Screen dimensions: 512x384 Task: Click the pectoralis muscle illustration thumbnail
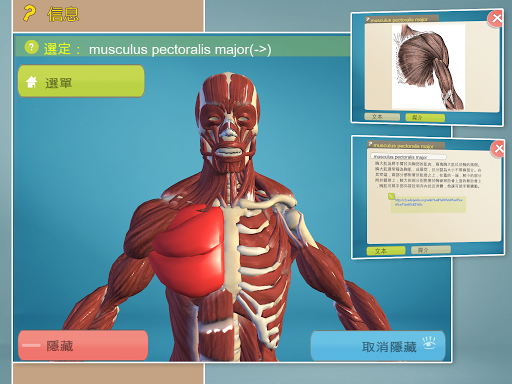pyautogui.click(x=428, y=67)
